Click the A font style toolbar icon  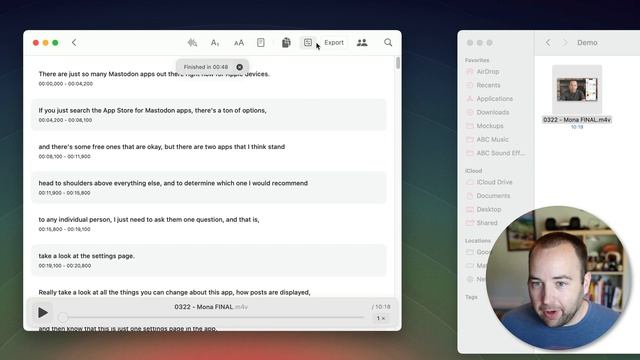215,42
